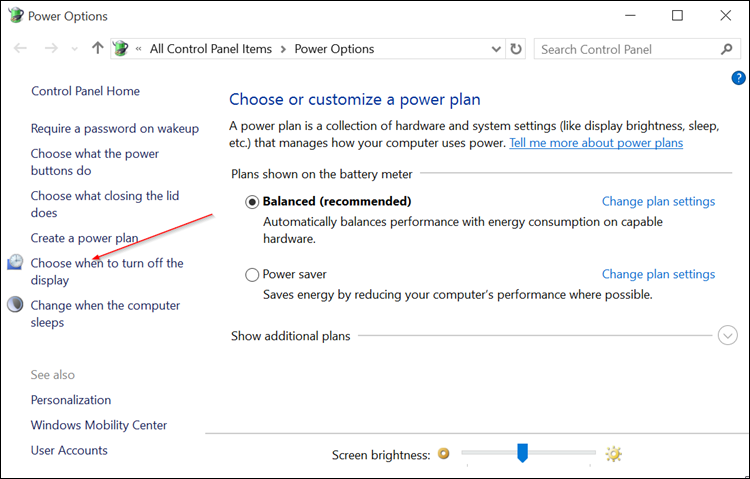Image resolution: width=750 pixels, height=479 pixels.
Task: Click the magnifier search icon
Action: click(x=727, y=49)
